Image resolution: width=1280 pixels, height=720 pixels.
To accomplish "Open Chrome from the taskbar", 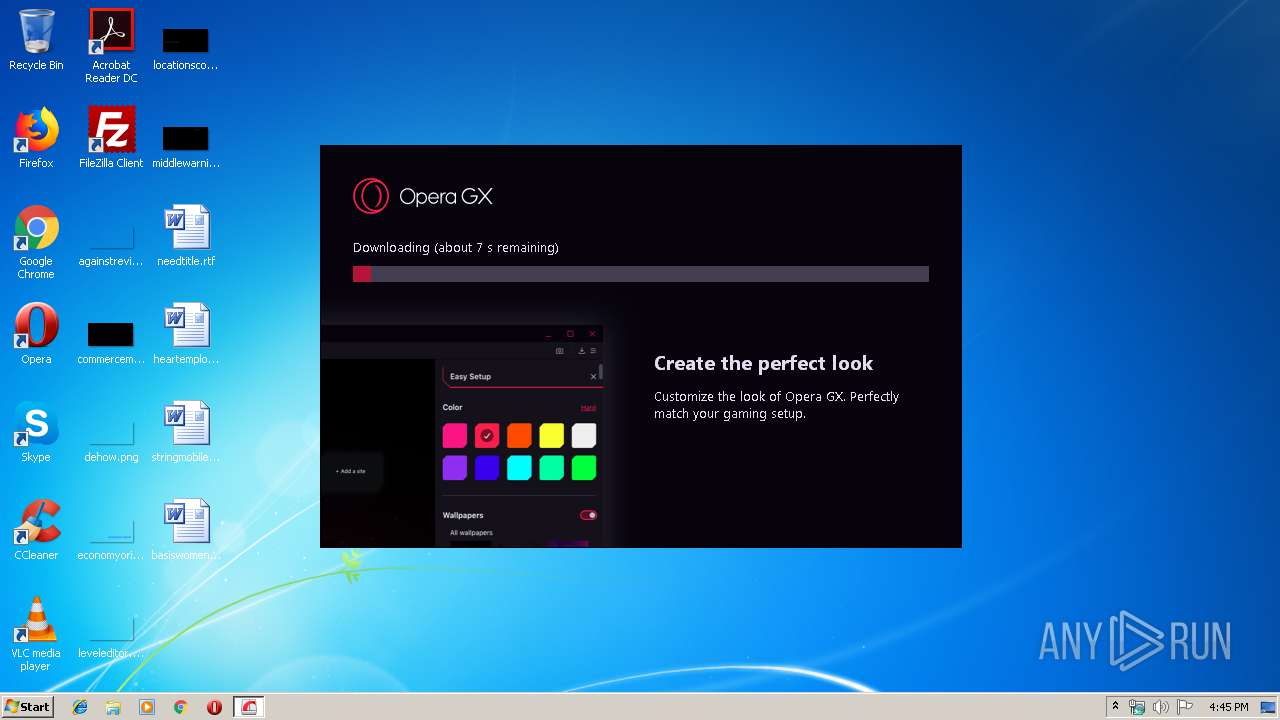I will (x=180, y=707).
